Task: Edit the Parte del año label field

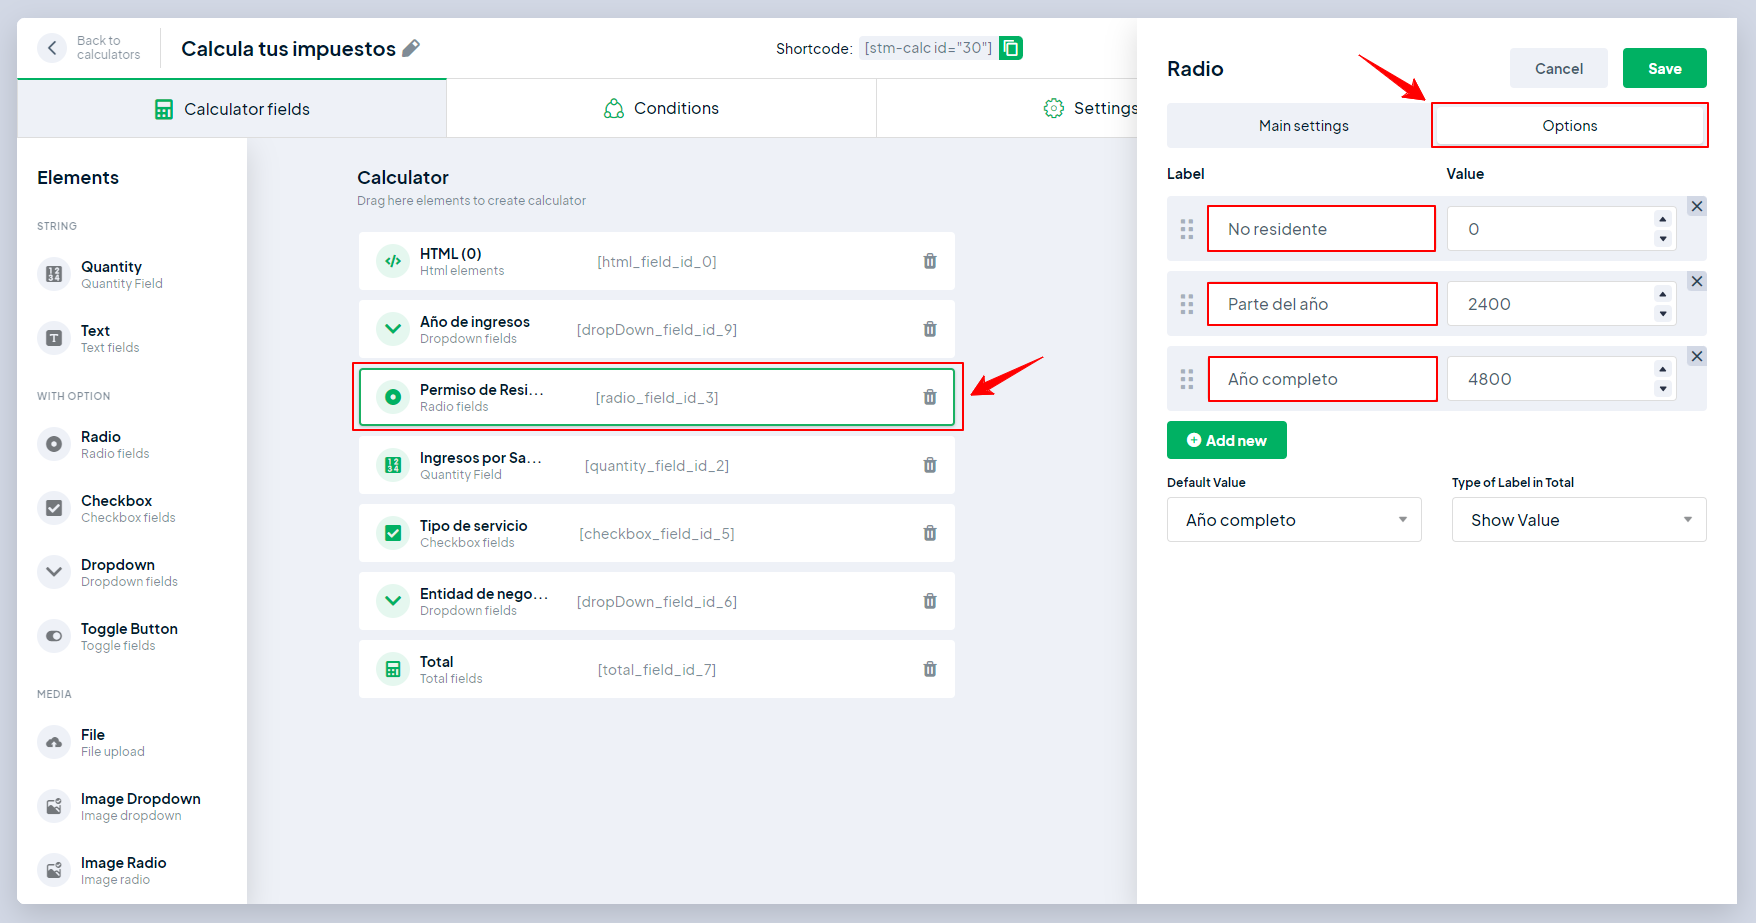Action: (x=1321, y=304)
